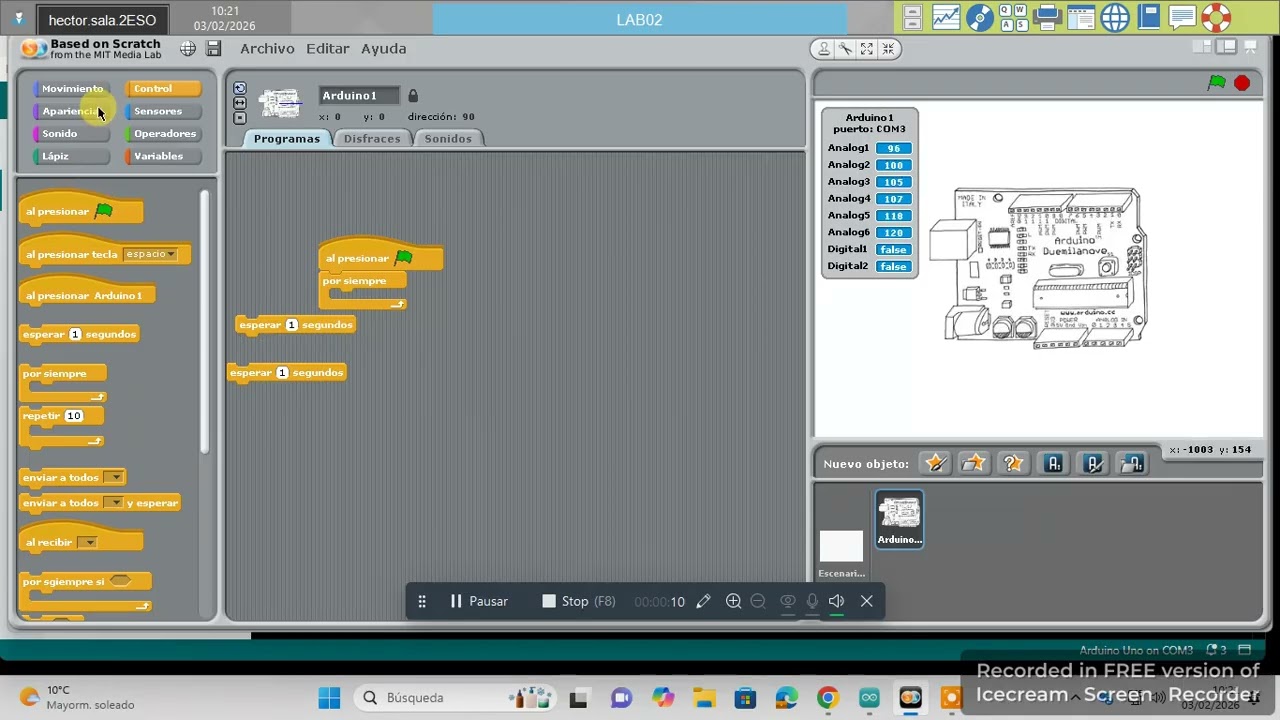Select the grow sprite tool
The width and height of the screenshot is (1280, 720).
(867, 48)
